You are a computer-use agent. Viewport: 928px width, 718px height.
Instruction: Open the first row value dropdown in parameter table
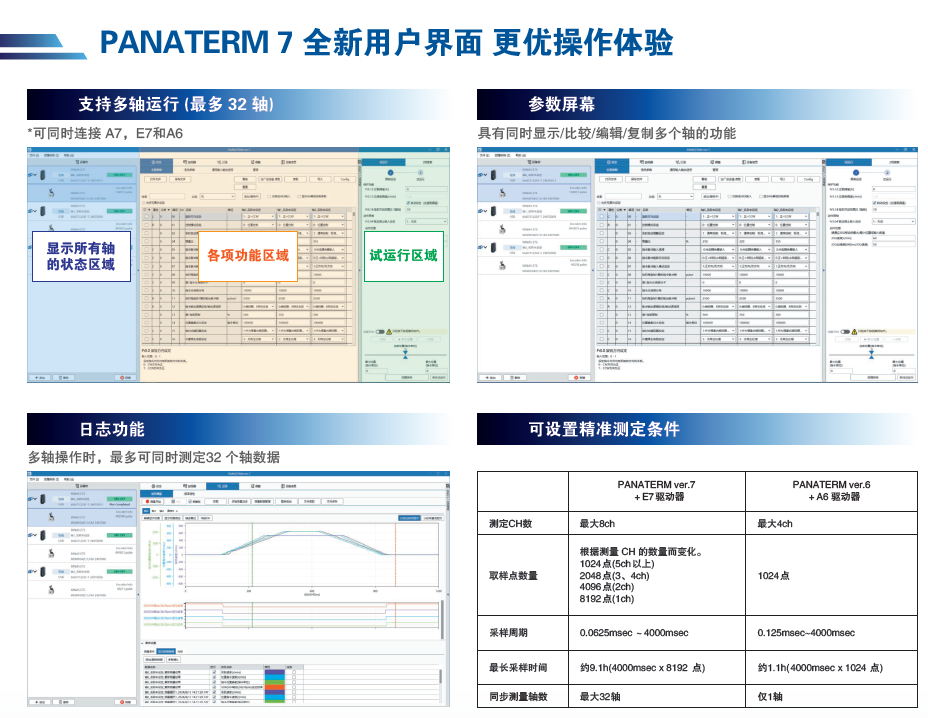[x=733, y=216]
